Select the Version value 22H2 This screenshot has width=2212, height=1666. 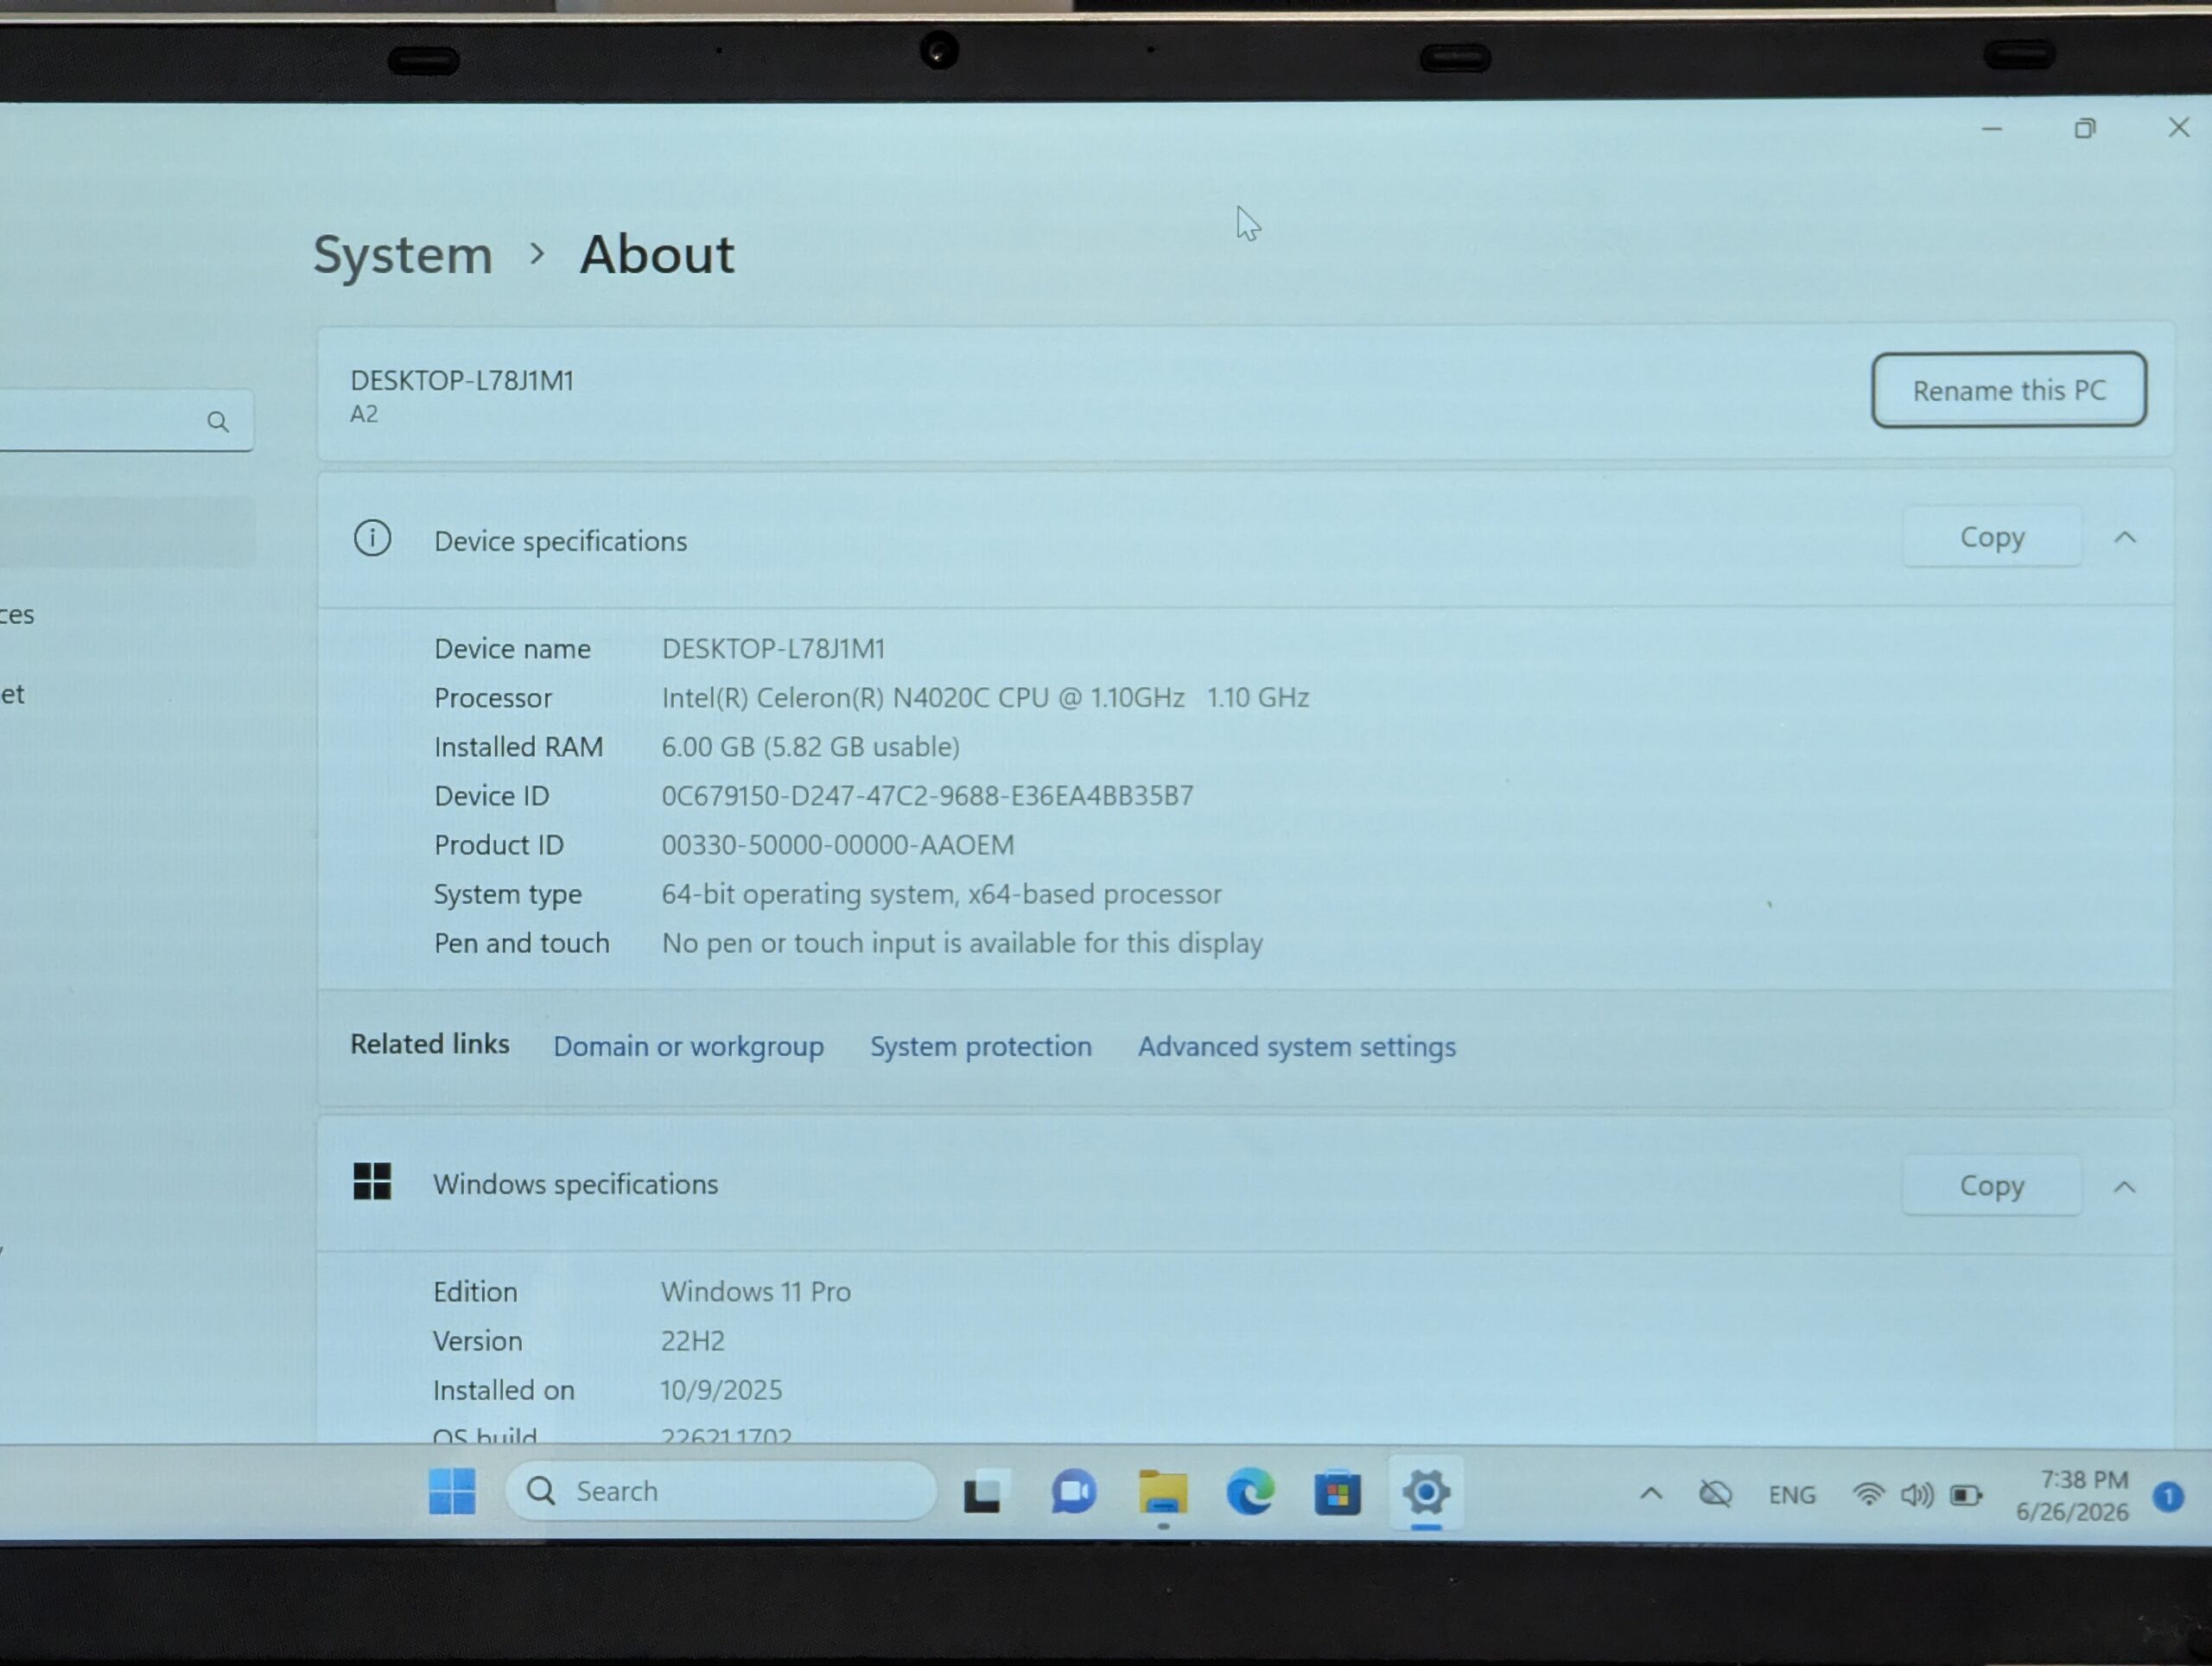692,1340
